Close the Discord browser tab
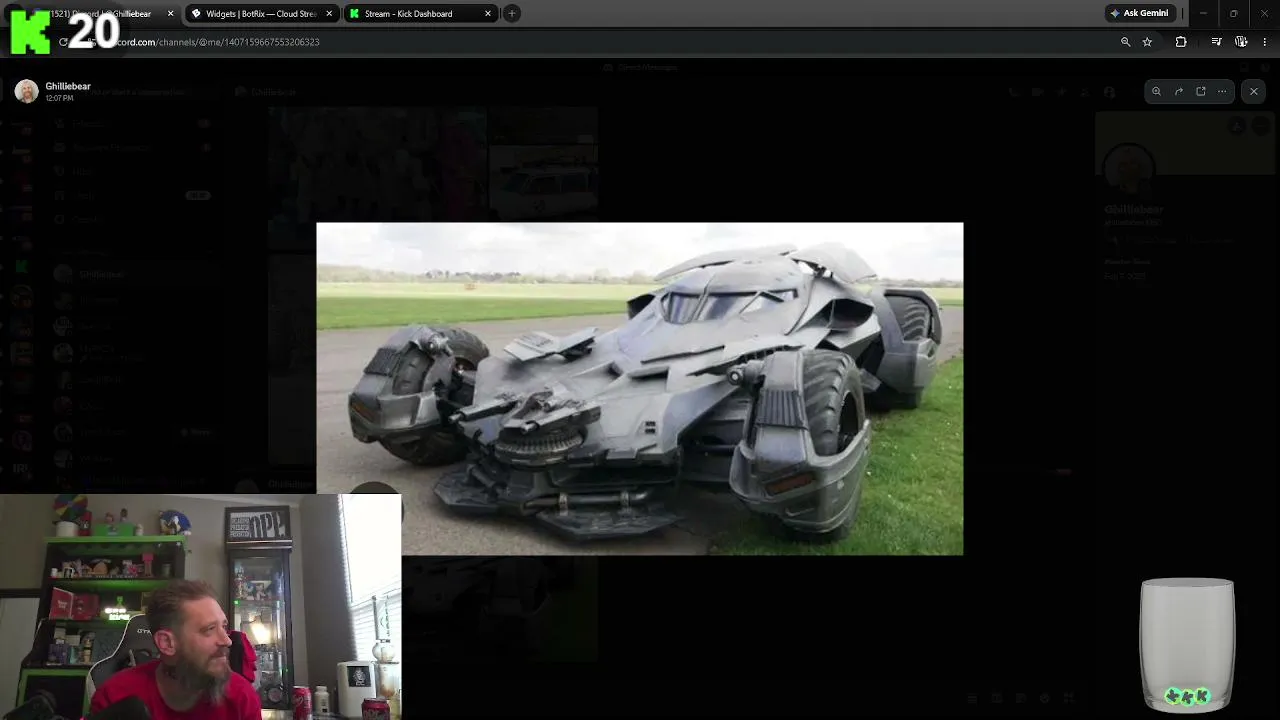 click(x=170, y=14)
